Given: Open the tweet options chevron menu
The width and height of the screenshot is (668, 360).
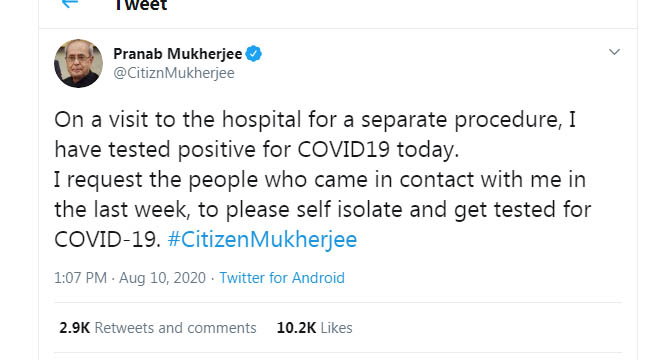Looking at the screenshot, I should click(614, 52).
